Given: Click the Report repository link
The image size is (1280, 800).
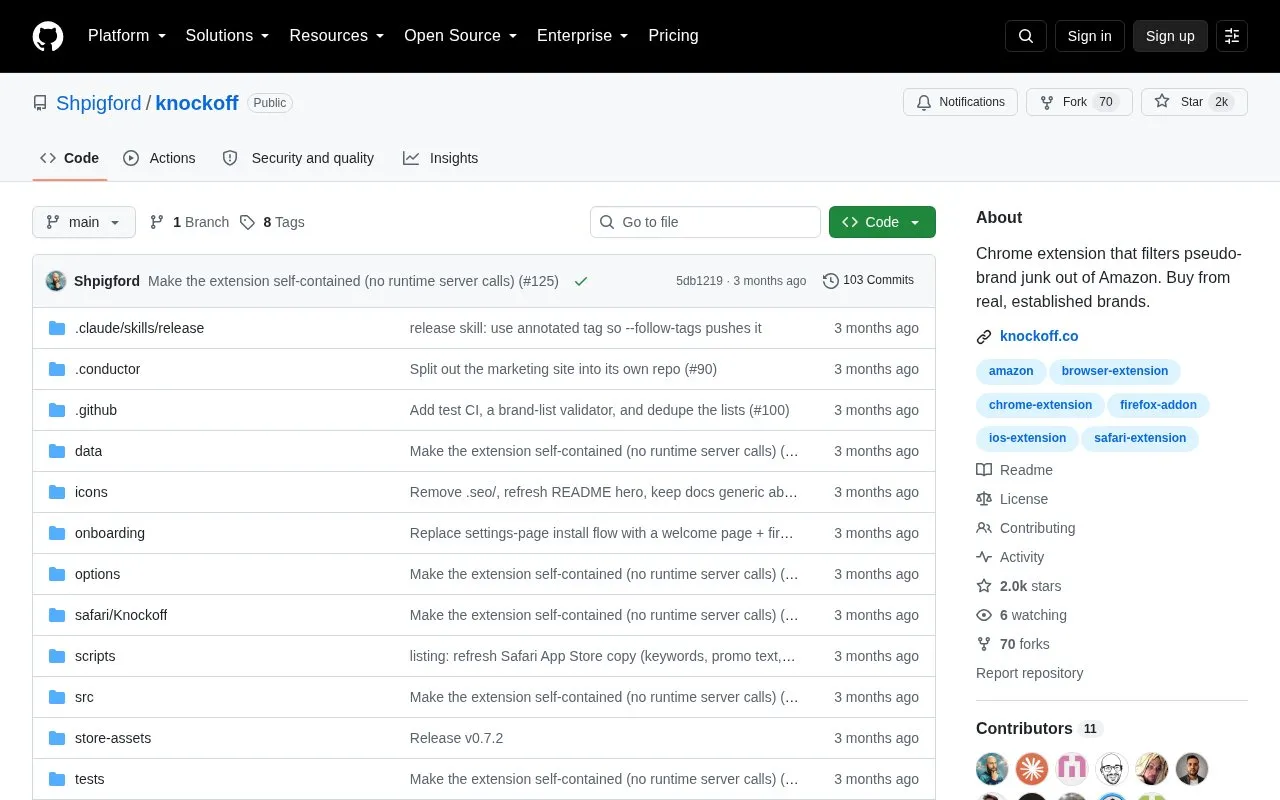Looking at the screenshot, I should tap(1029, 673).
